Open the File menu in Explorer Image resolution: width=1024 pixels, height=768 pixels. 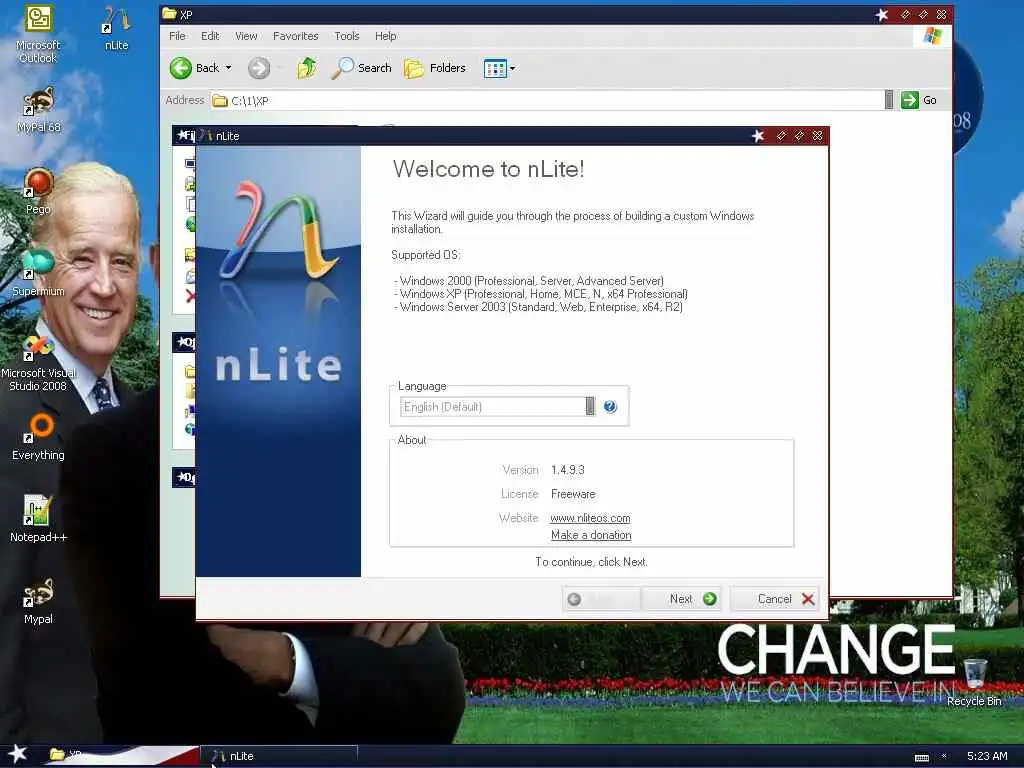click(x=177, y=36)
